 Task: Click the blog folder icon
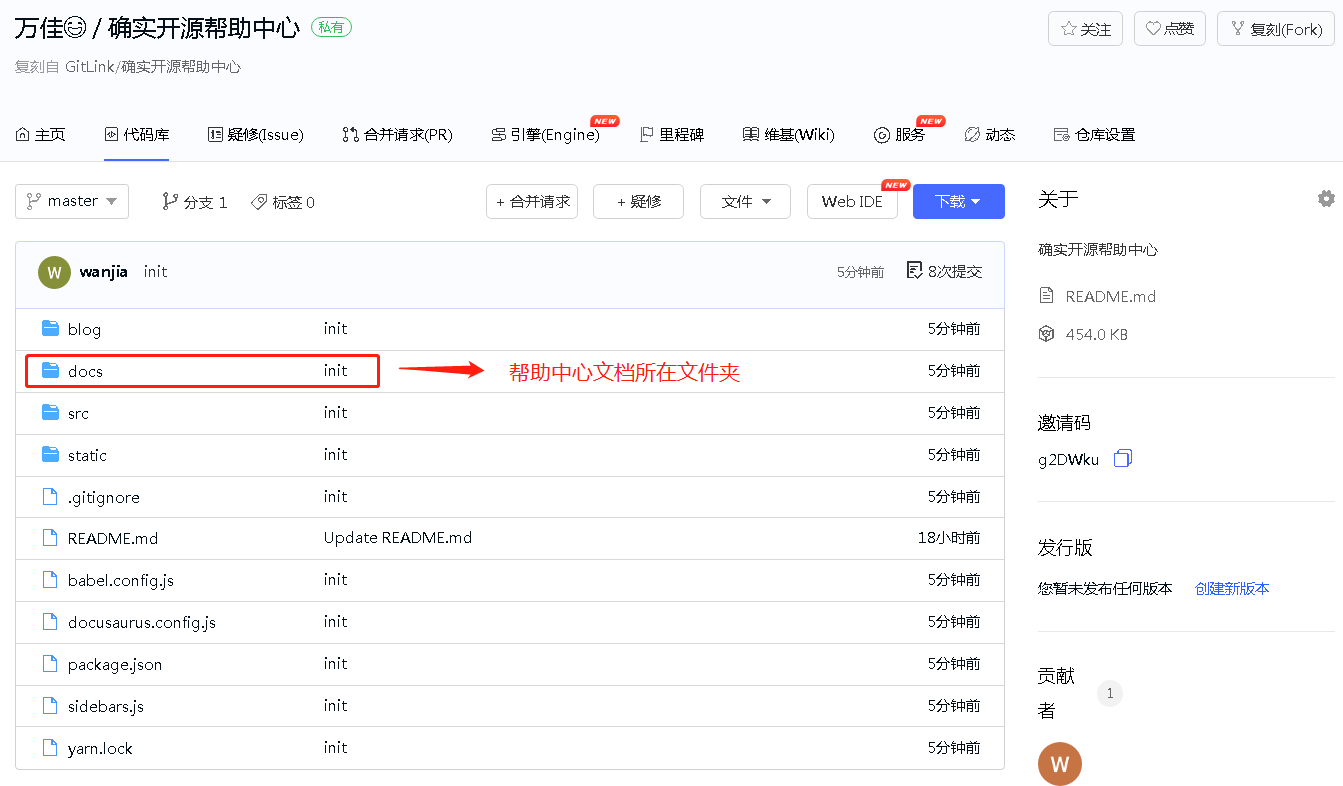point(51,329)
